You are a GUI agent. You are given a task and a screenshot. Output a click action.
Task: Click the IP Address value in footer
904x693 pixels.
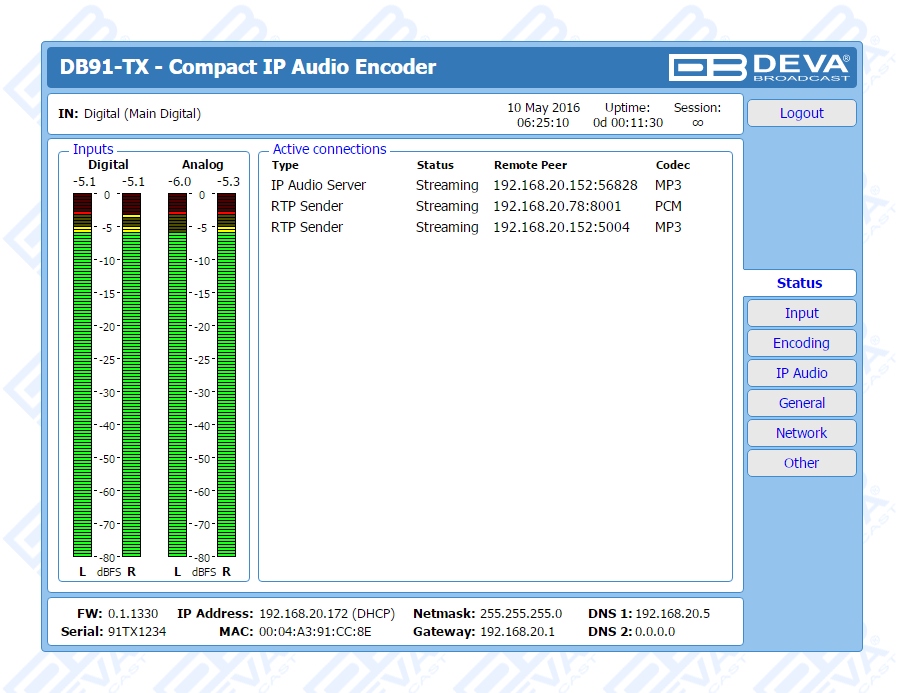[x=327, y=613]
